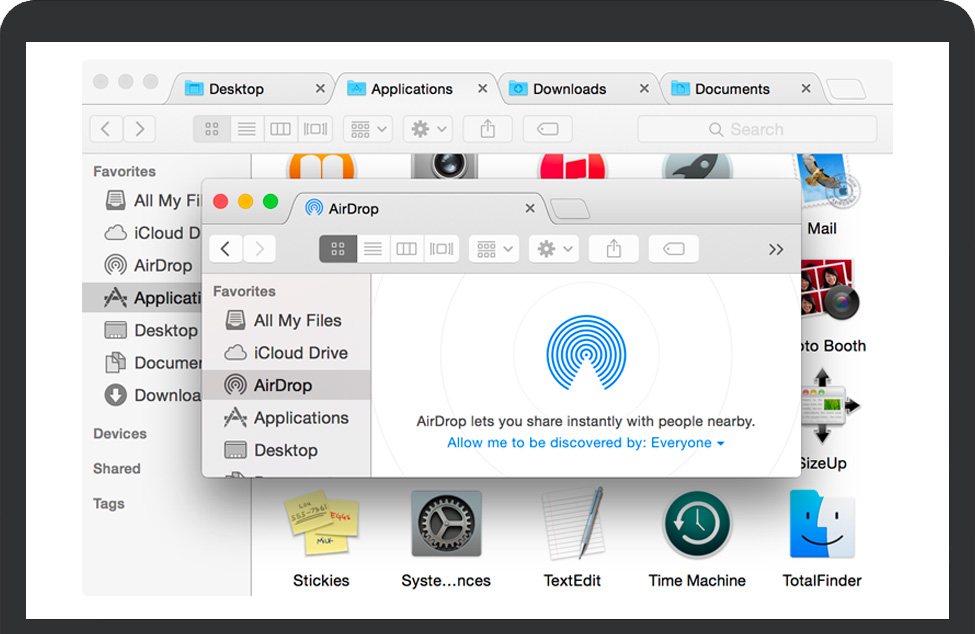
Task: Open the Stickies application
Action: point(320,525)
